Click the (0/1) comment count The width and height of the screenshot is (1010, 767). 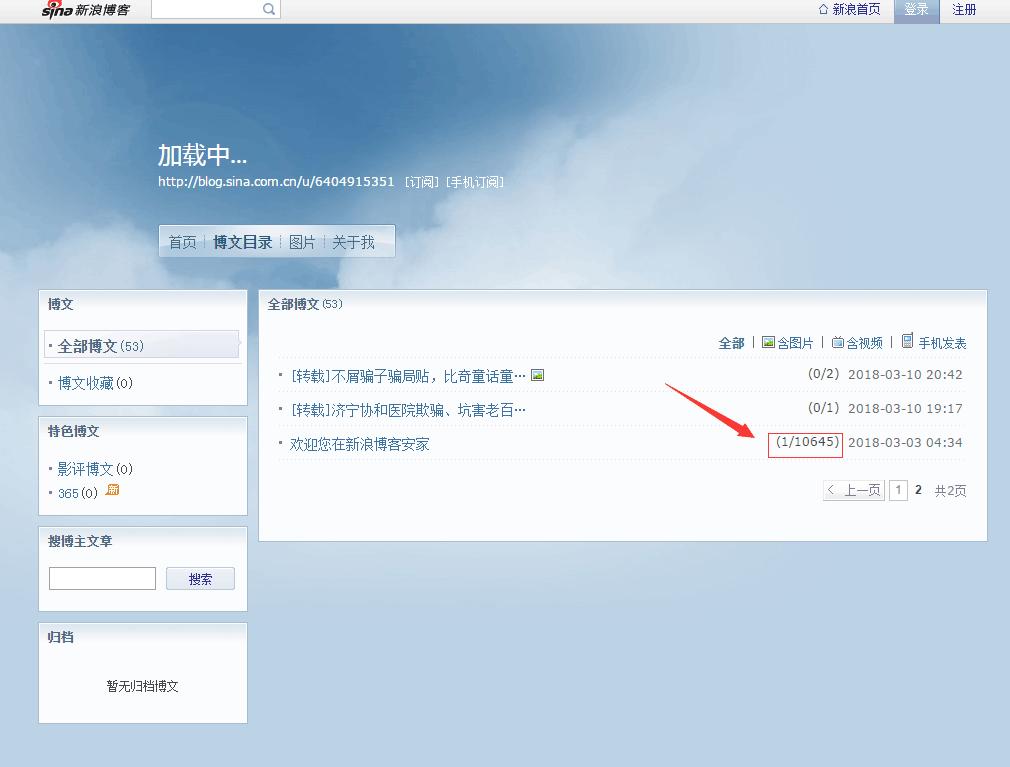click(824, 408)
